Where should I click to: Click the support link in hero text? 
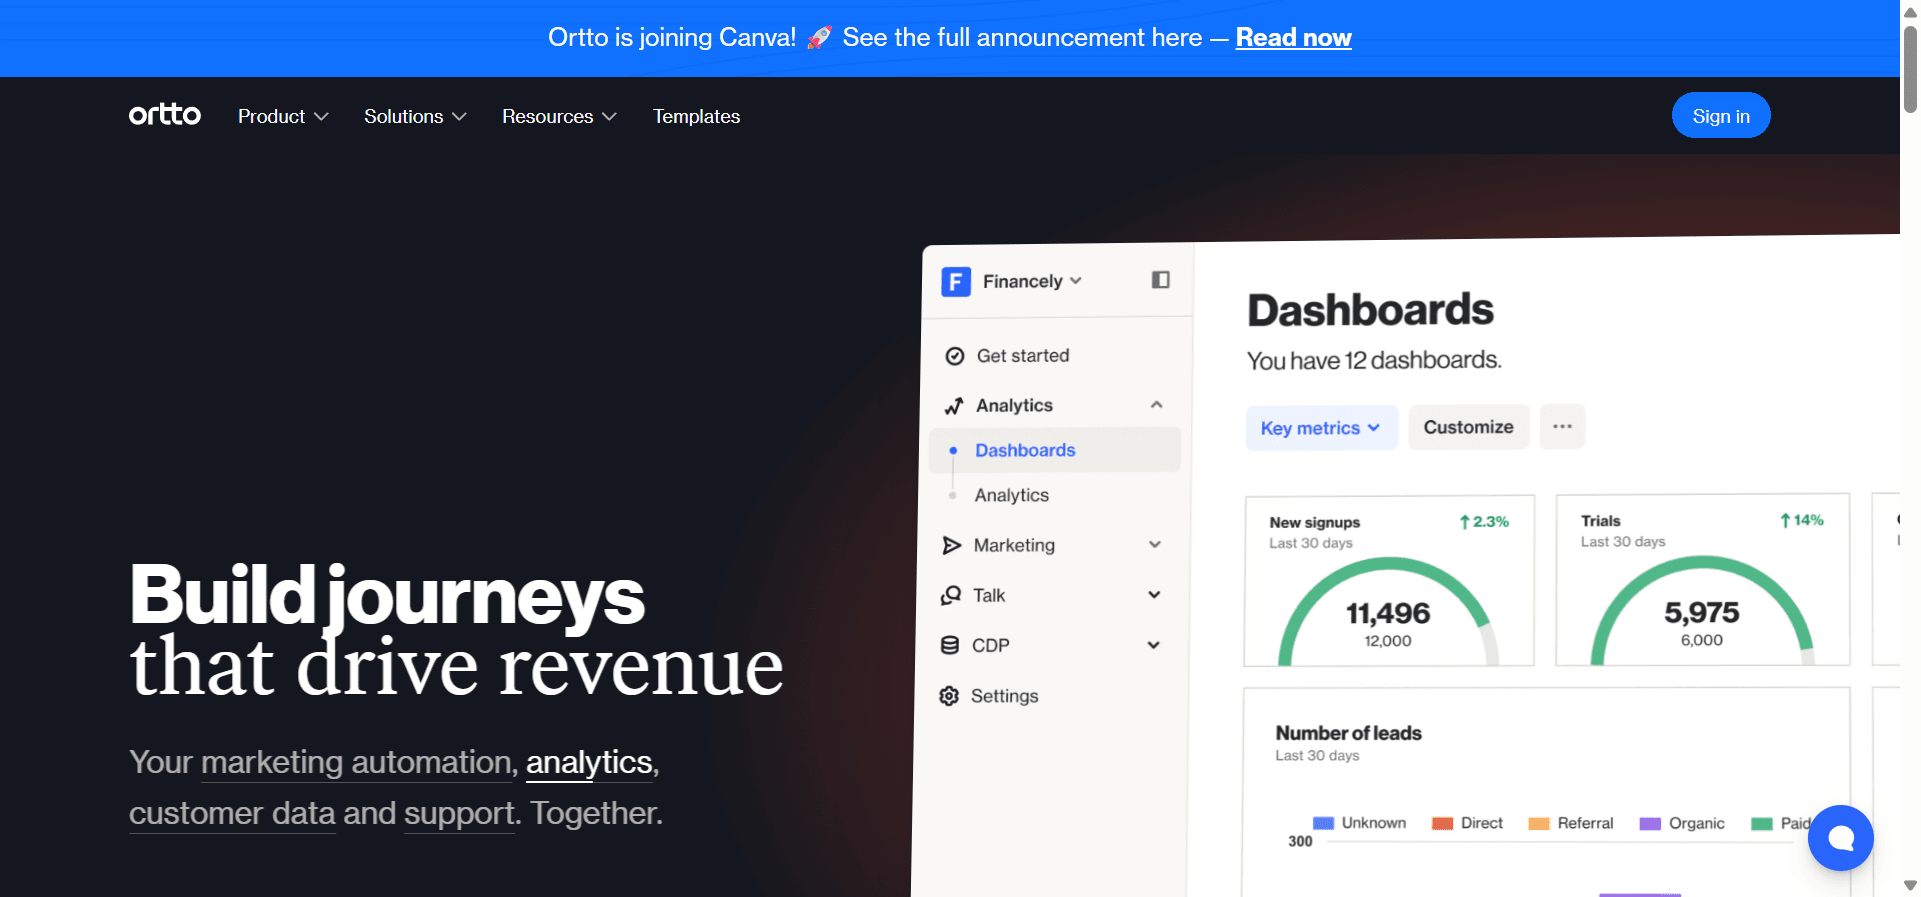pyautogui.click(x=460, y=814)
